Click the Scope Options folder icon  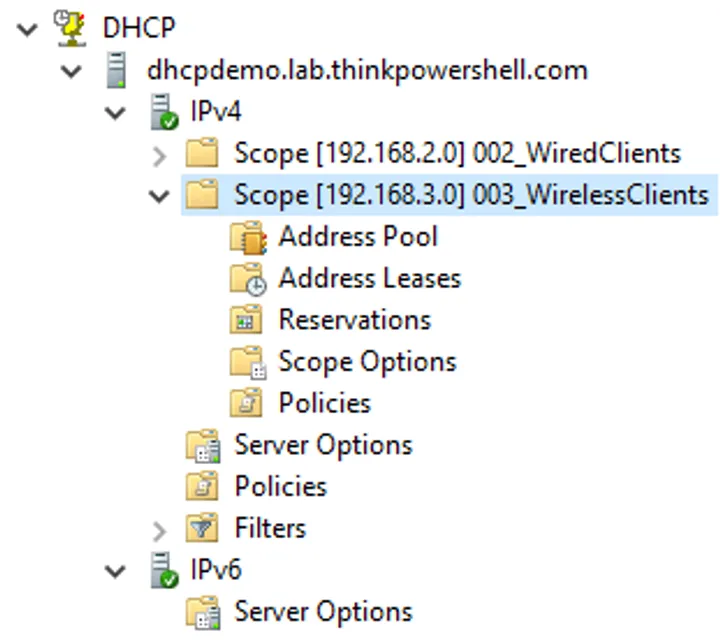click(x=246, y=362)
